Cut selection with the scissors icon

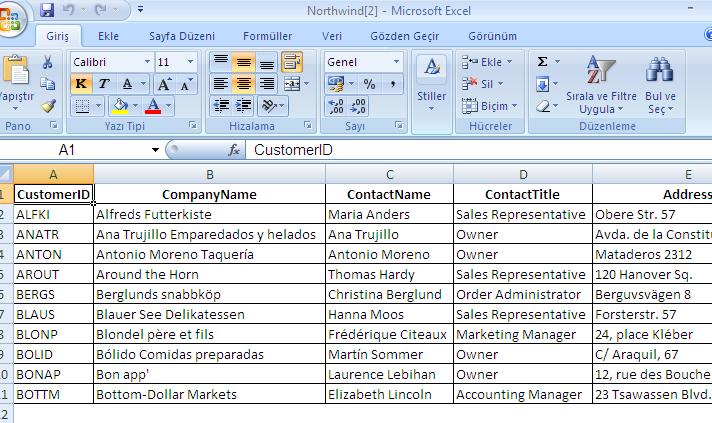tap(47, 62)
